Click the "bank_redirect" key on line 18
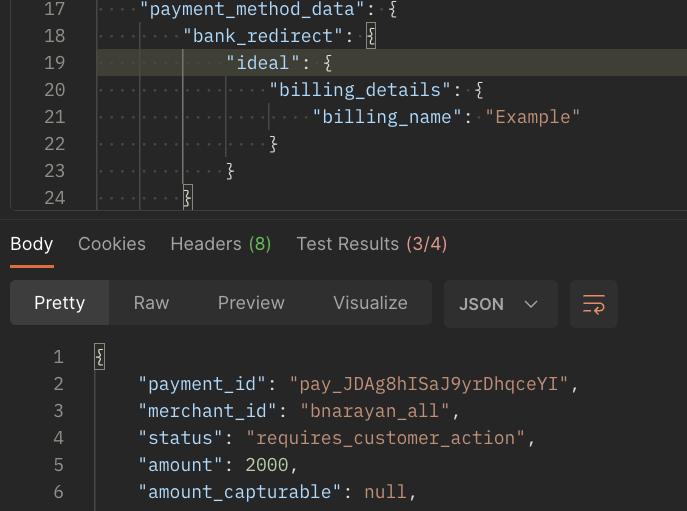This screenshot has width=687, height=511. tap(262, 36)
